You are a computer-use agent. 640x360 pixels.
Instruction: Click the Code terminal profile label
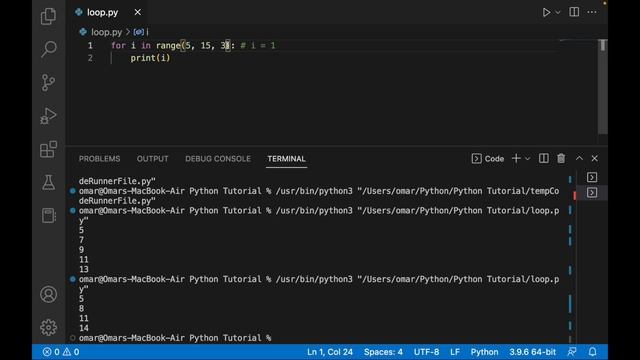(x=488, y=158)
